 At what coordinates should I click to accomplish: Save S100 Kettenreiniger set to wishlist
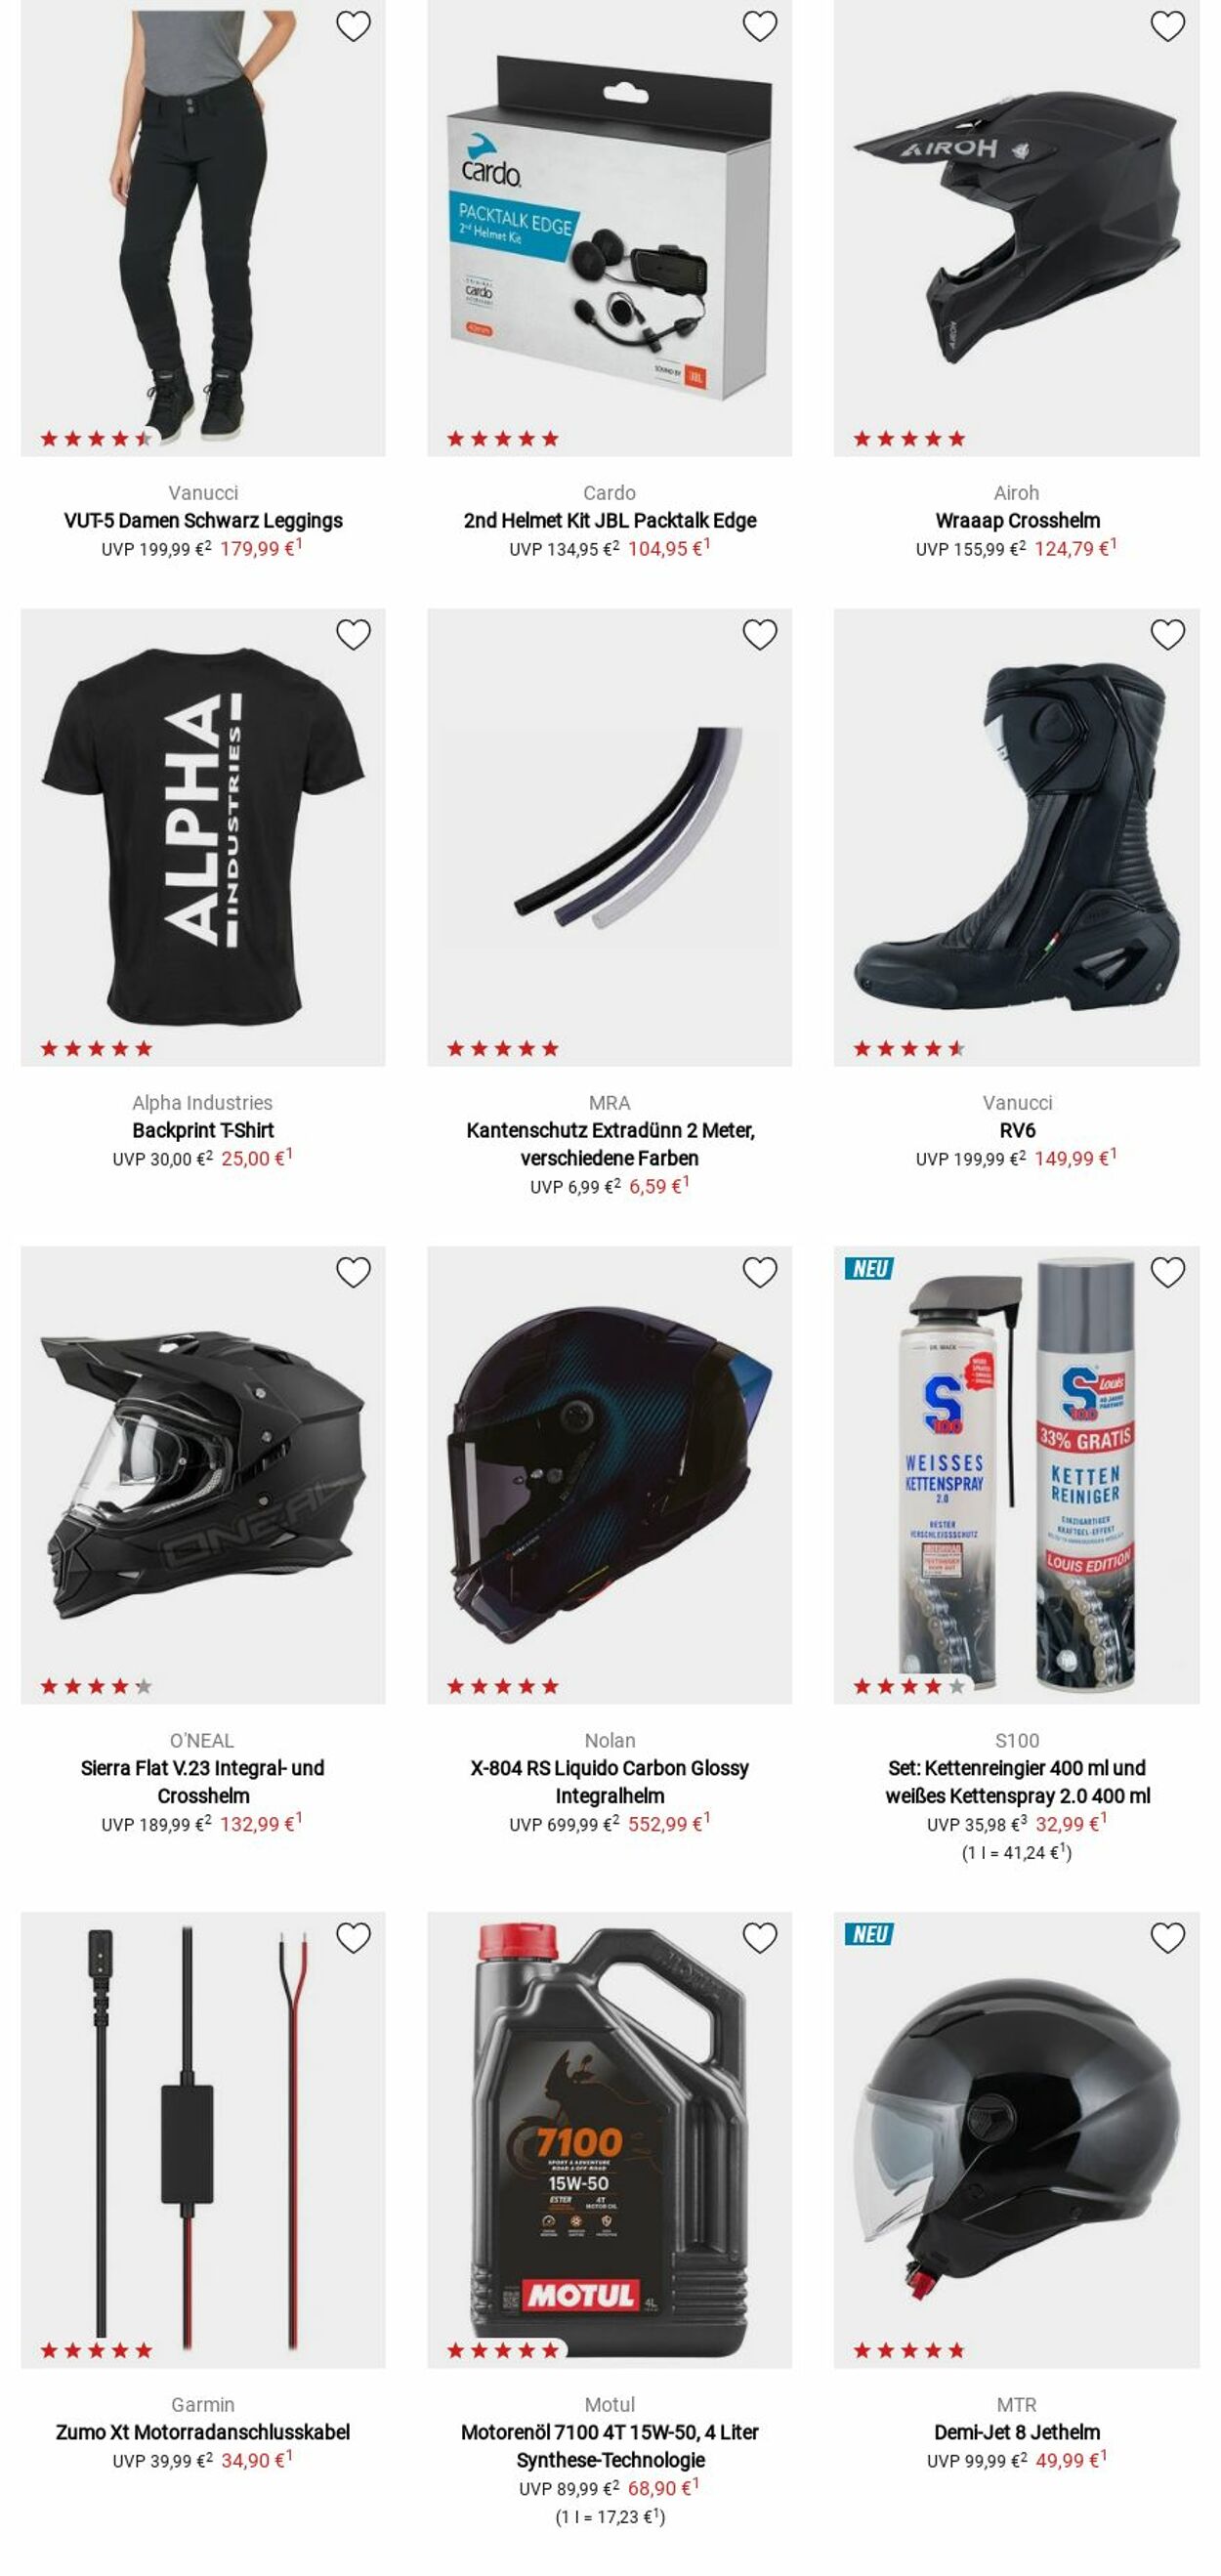click(1167, 1272)
